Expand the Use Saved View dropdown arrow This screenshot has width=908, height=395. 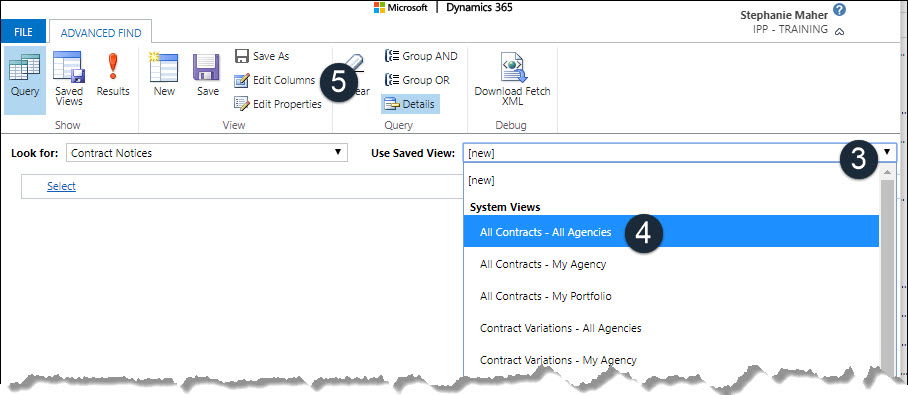point(887,153)
